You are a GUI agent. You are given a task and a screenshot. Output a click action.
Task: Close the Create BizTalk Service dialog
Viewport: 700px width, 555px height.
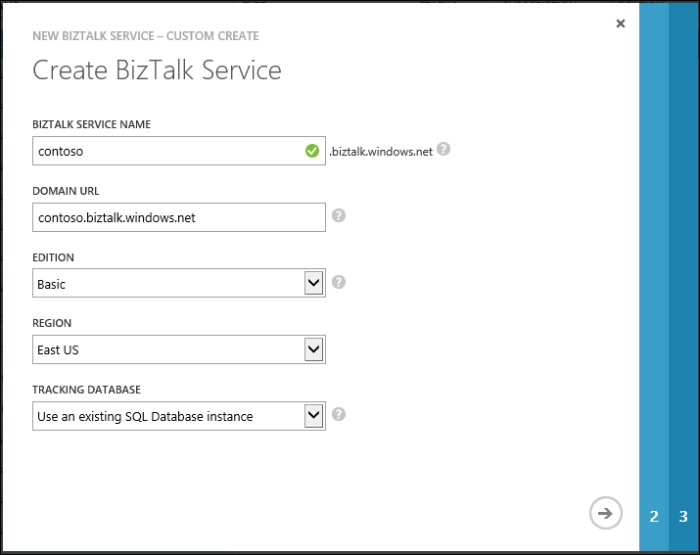(621, 23)
